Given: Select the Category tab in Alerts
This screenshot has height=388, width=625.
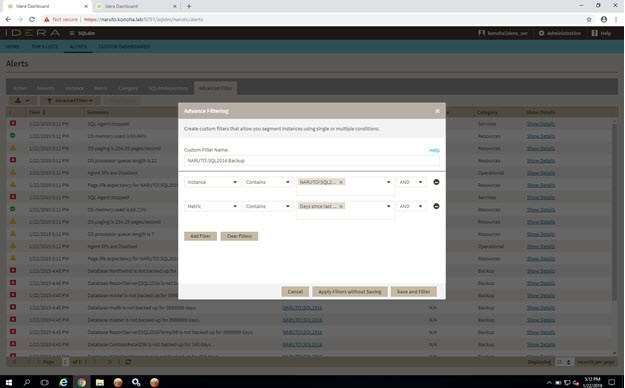Looking at the screenshot, I should pos(128,88).
